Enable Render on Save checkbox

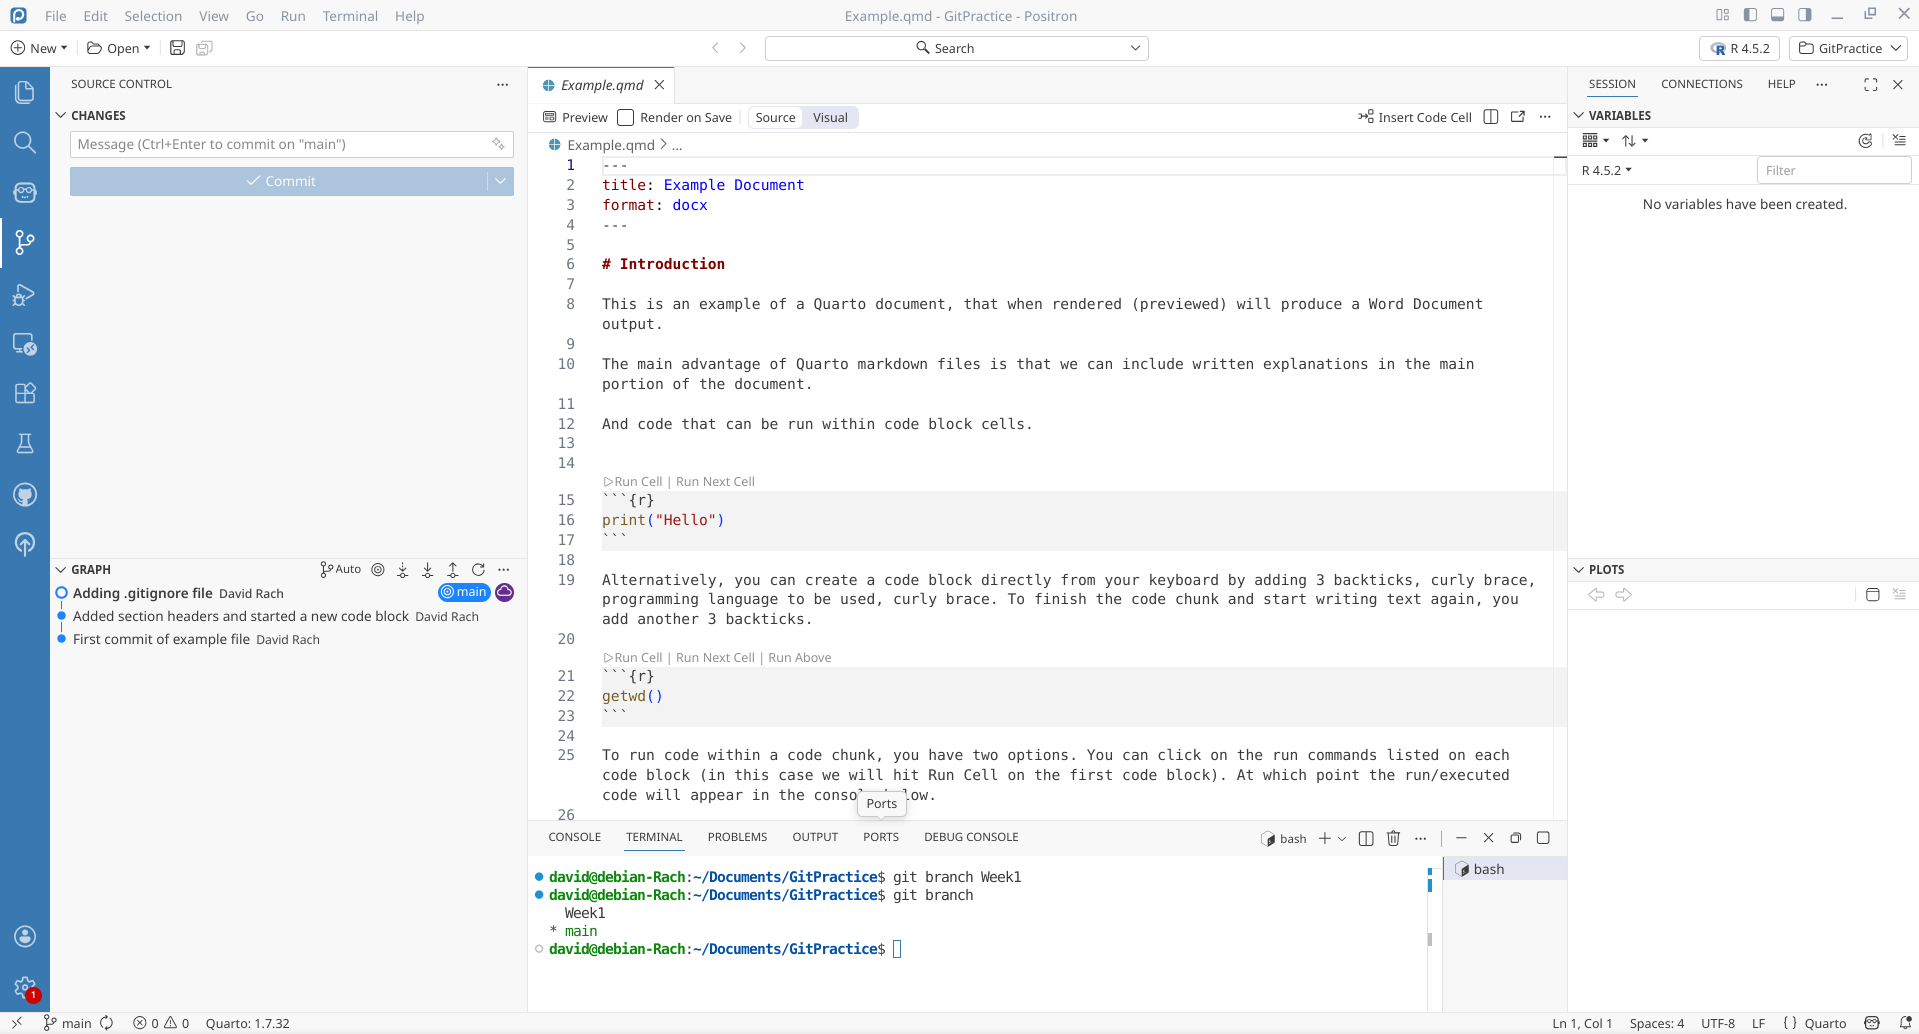(626, 118)
